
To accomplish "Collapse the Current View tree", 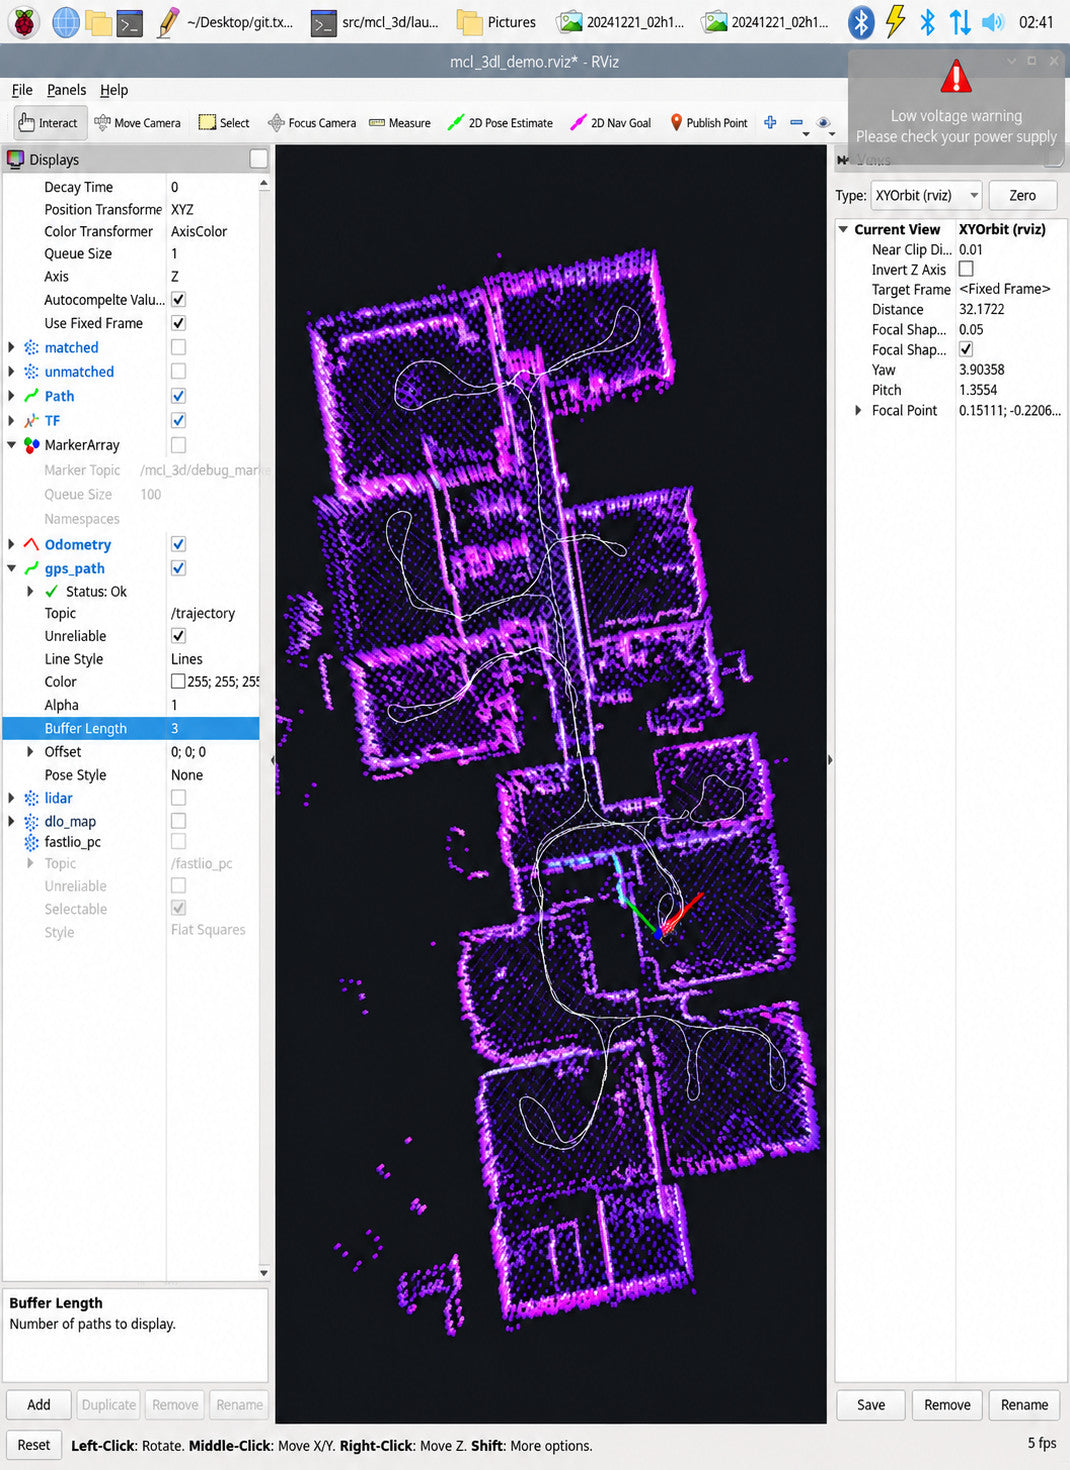I will click(x=843, y=229).
